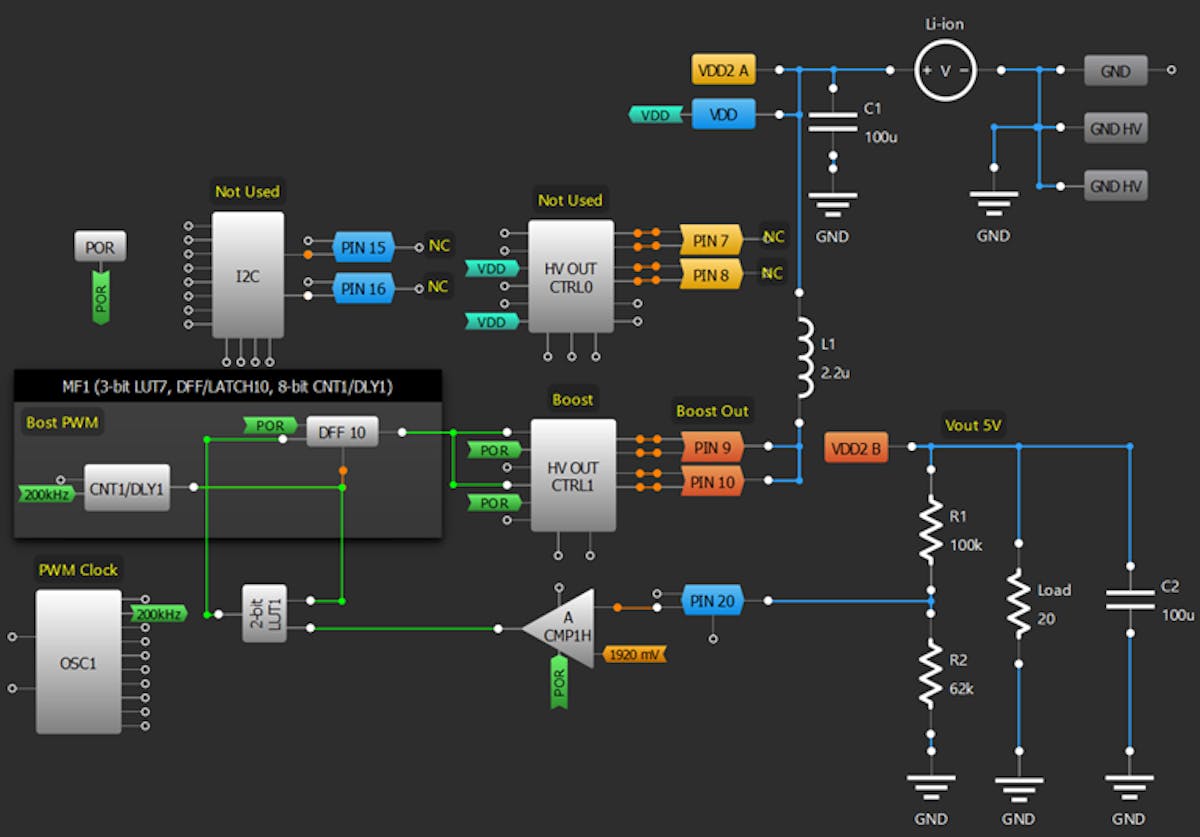The image size is (1200, 837).
Task: Select the DFF 10 flip-flop block
Action: (x=341, y=431)
